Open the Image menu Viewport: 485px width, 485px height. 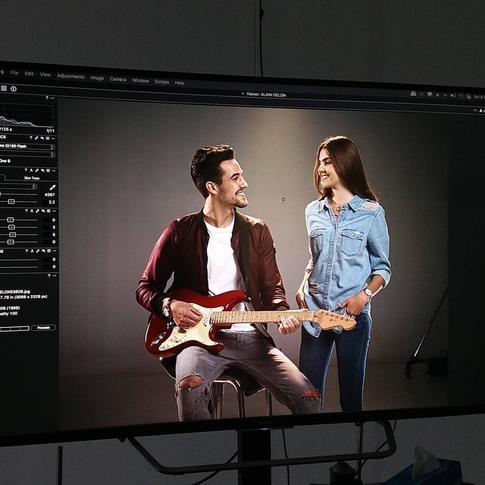click(97, 78)
